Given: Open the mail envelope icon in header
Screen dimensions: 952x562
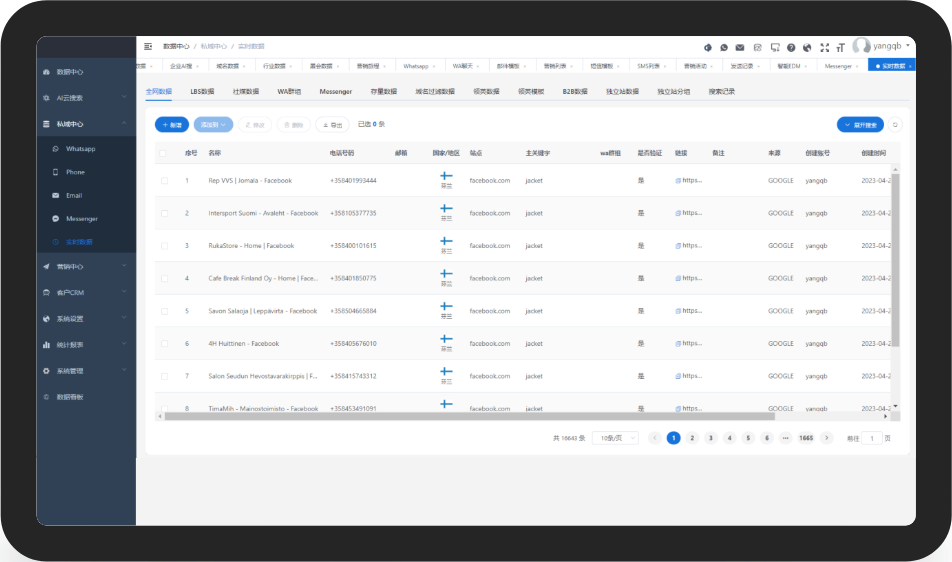Looking at the screenshot, I should click(x=740, y=47).
